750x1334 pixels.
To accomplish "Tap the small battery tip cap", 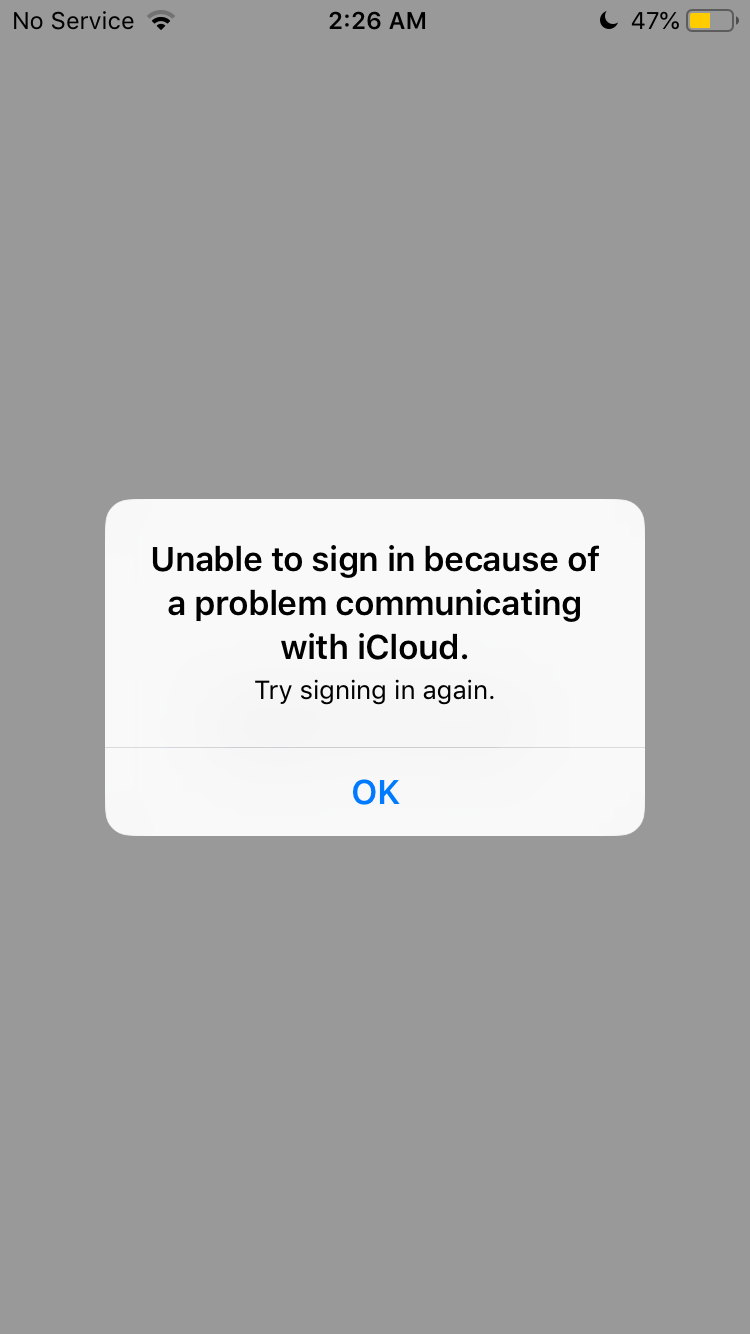I will 737,21.
